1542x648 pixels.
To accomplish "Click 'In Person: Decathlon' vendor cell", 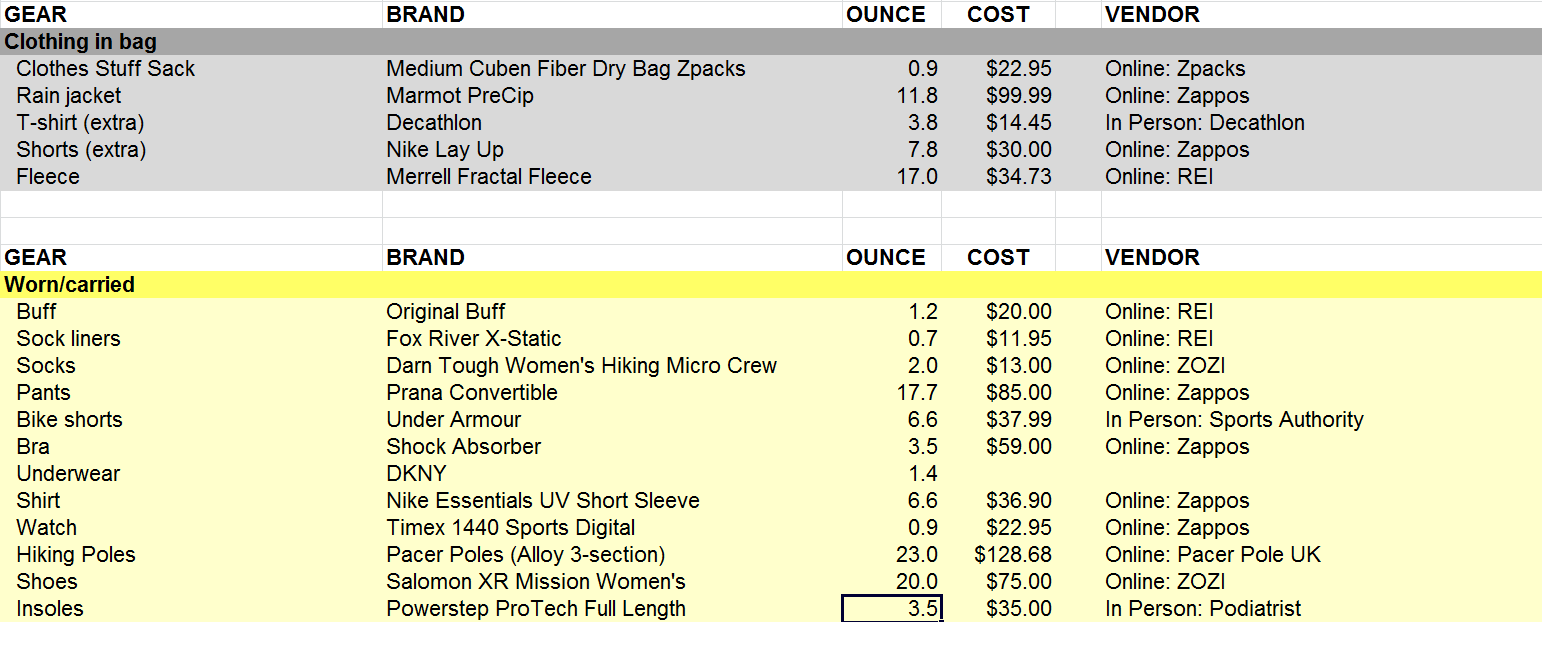I will coord(1204,123).
